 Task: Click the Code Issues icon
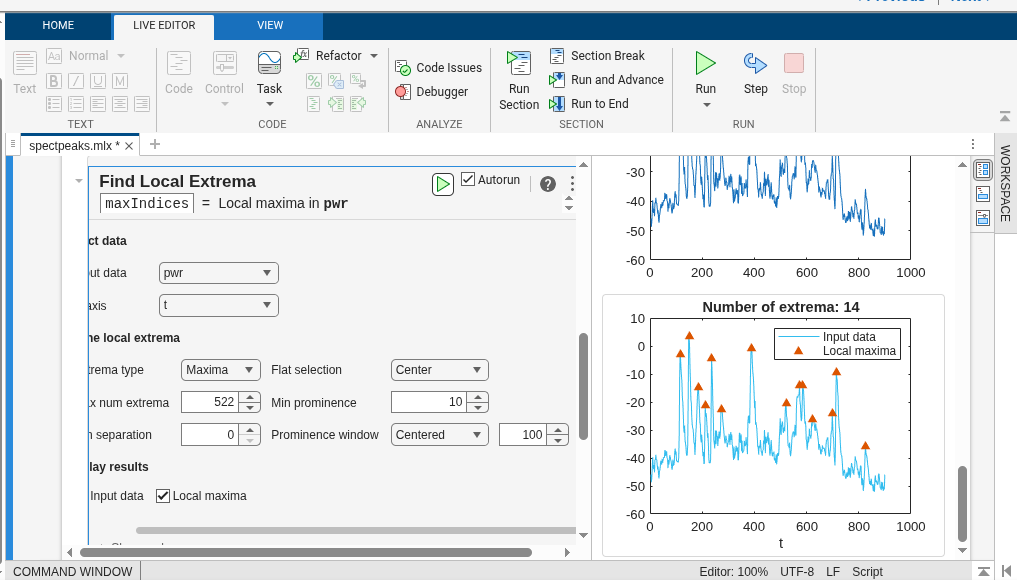click(x=403, y=68)
